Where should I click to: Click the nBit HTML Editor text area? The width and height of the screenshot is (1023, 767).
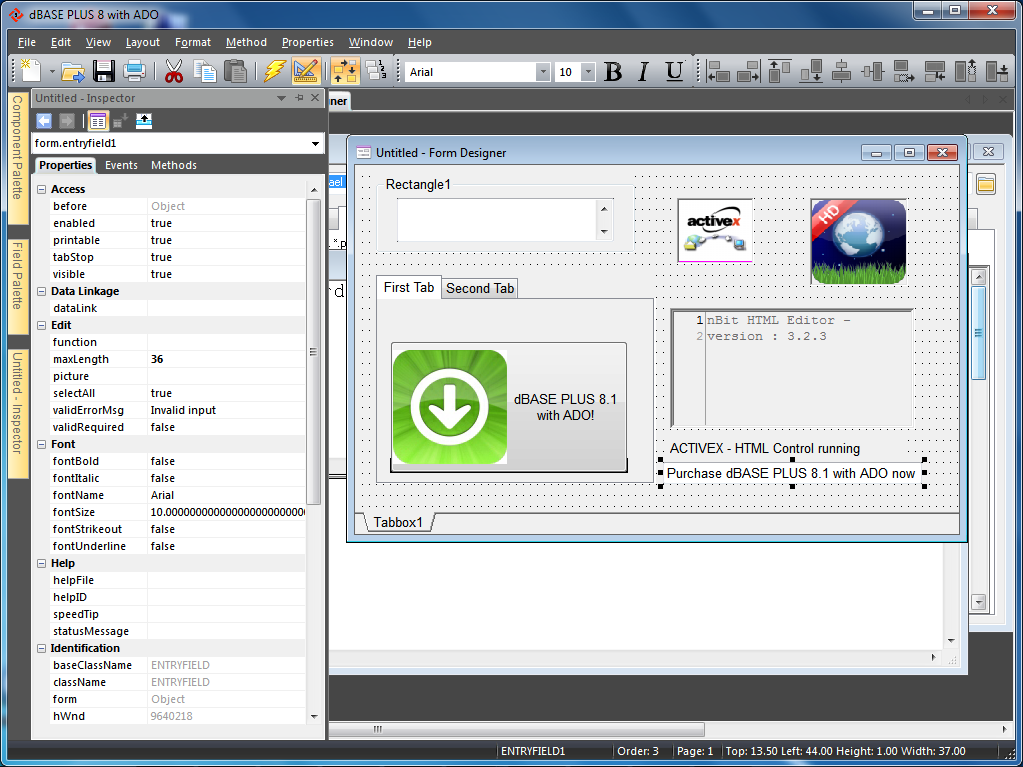(792, 368)
